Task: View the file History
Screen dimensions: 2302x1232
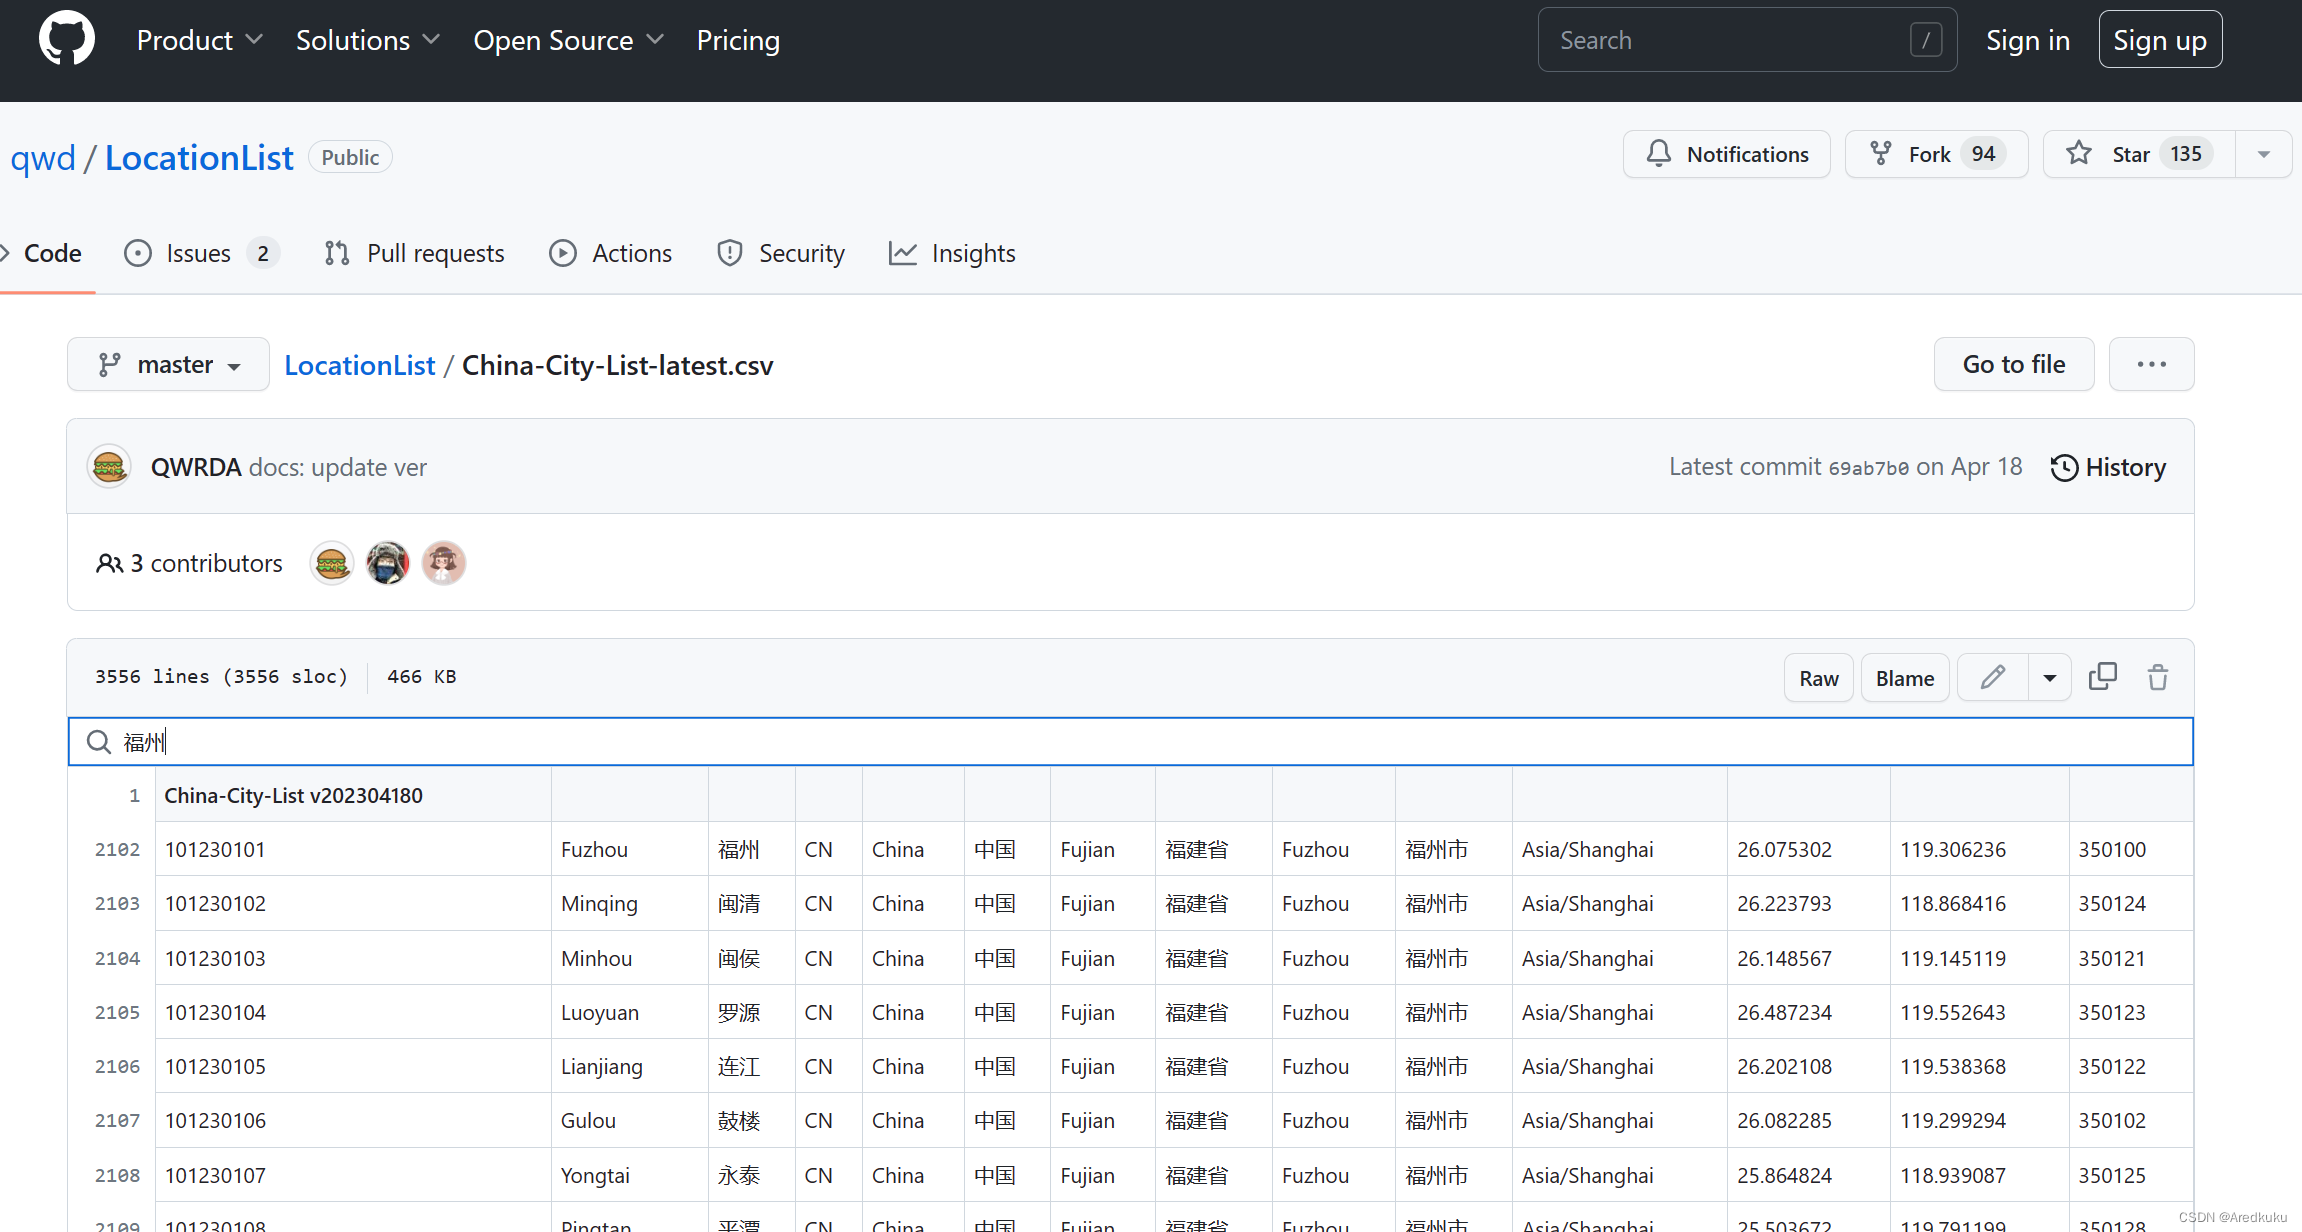Action: [x=2108, y=468]
